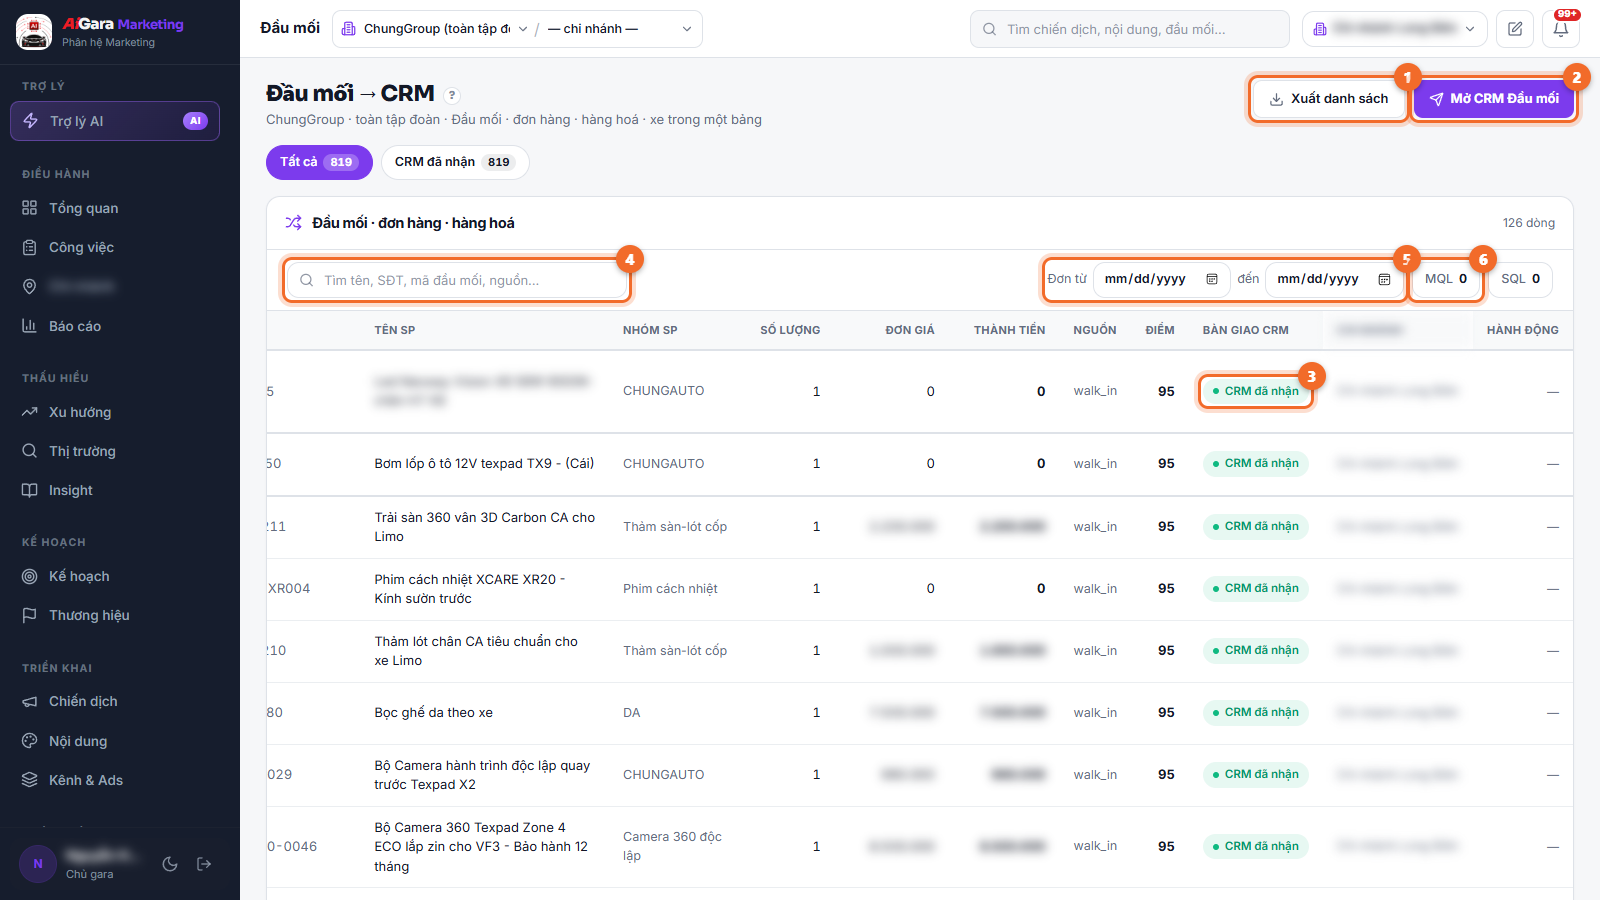Viewport: 1600px width, 900px height.
Task: Open Insight in the sidebar
Action: 115,490
